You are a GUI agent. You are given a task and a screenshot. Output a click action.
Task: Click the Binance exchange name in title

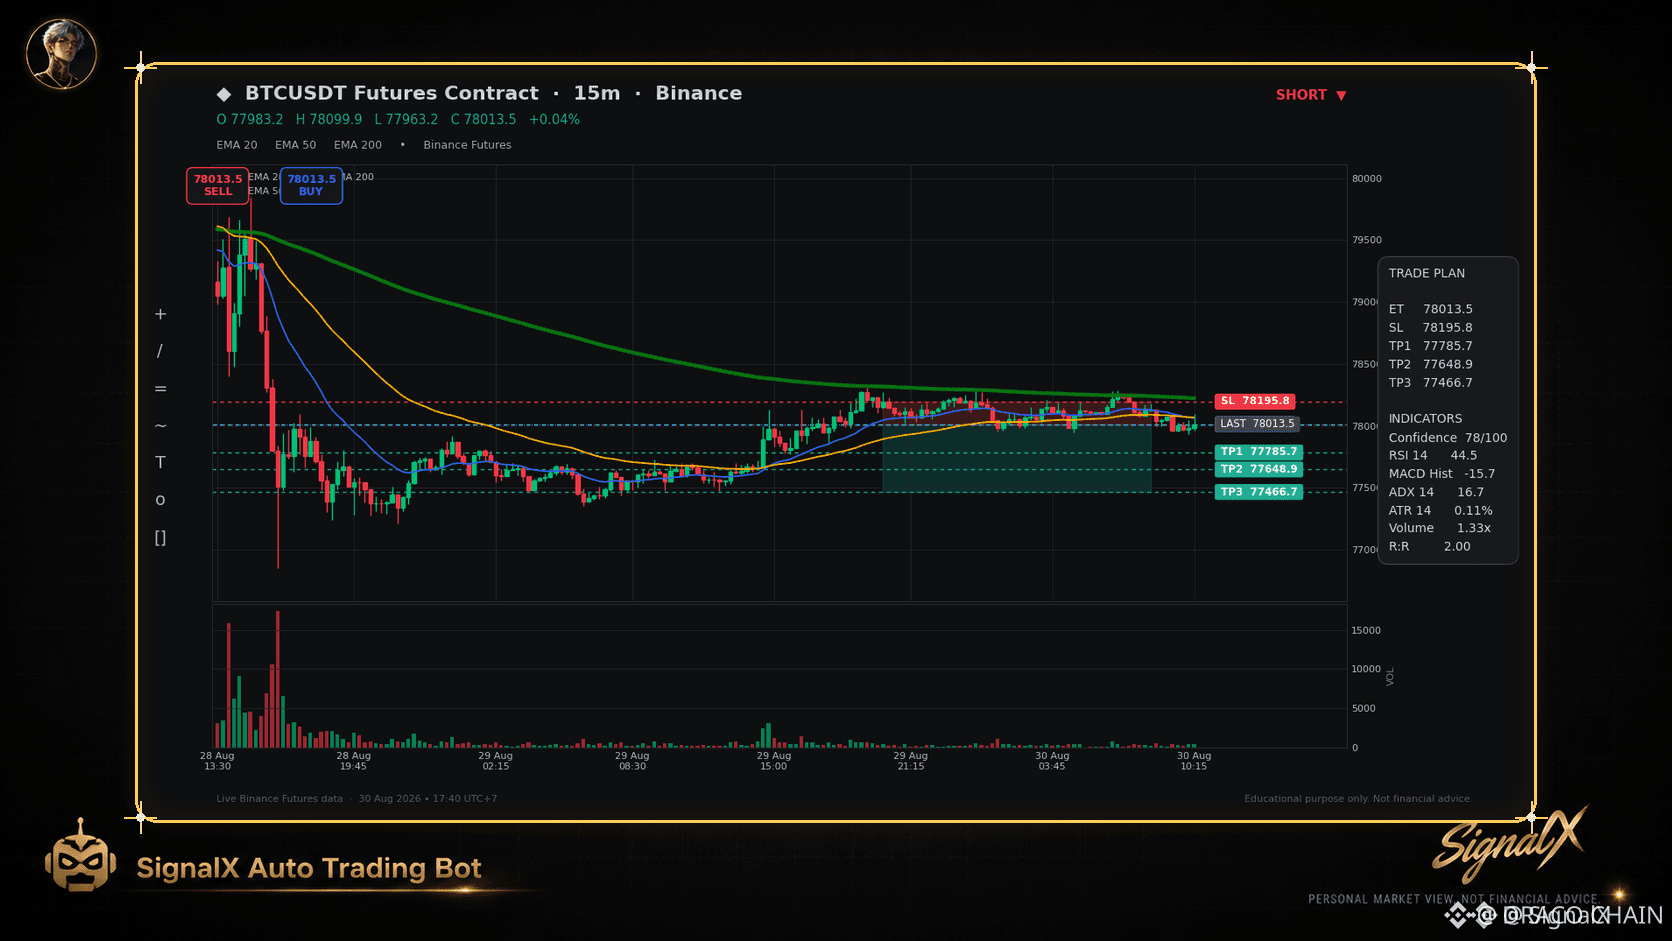click(x=699, y=93)
